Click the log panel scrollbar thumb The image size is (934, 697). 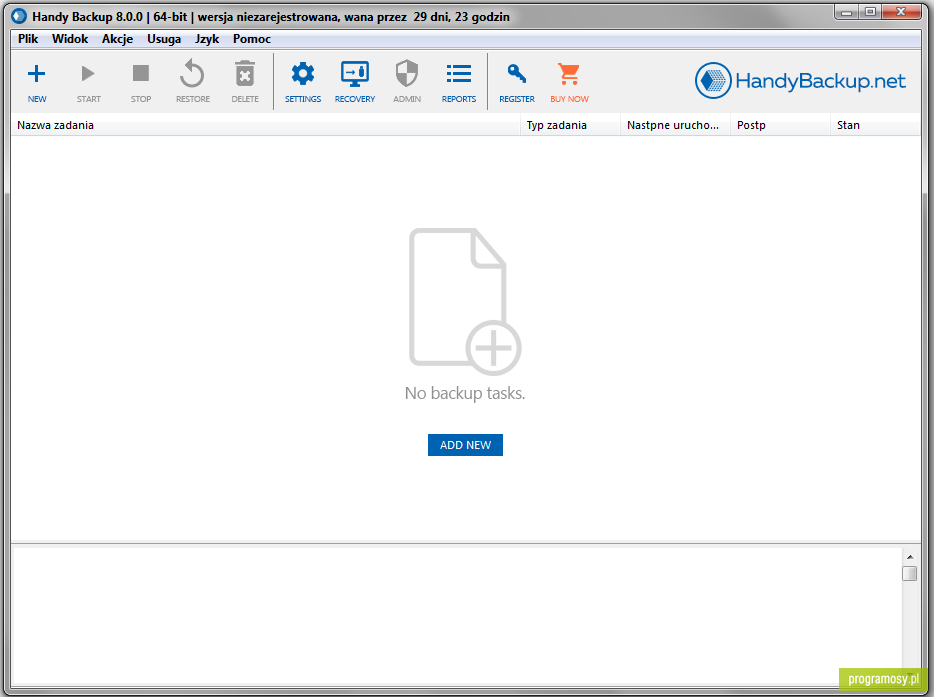click(x=910, y=573)
